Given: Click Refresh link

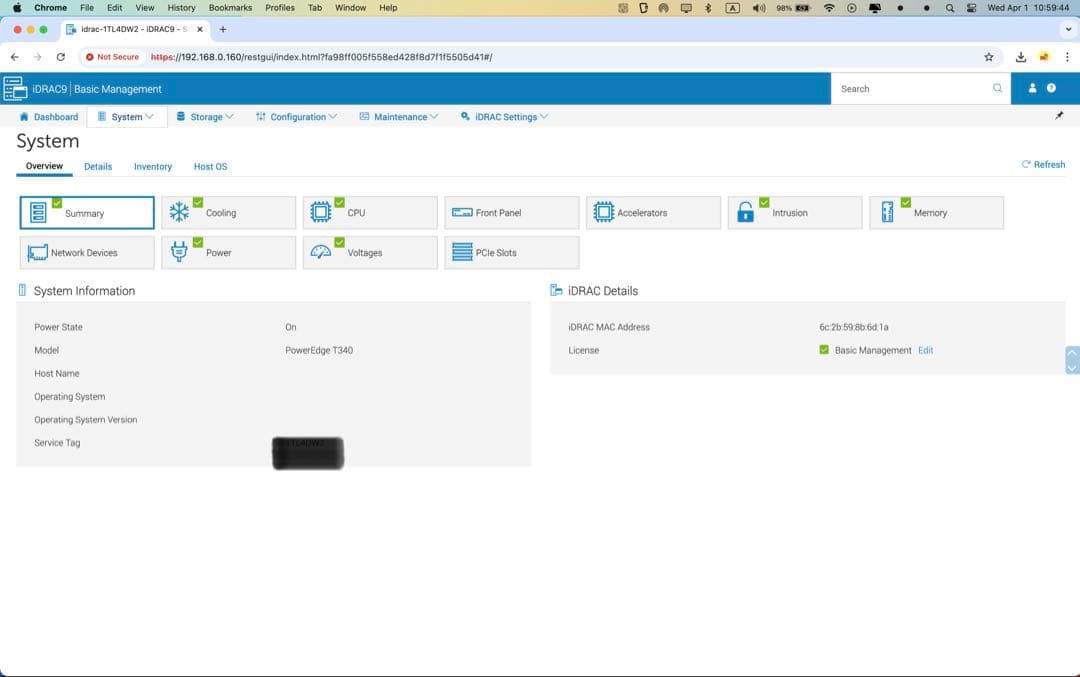Looking at the screenshot, I should click(x=1043, y=165).
